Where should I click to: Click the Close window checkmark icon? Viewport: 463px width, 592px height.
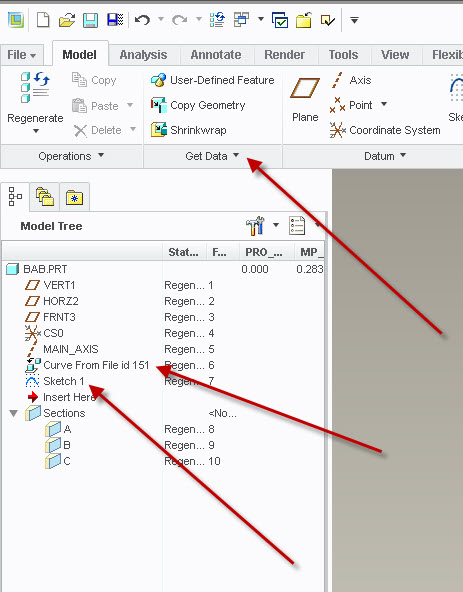tap(280, 20)
